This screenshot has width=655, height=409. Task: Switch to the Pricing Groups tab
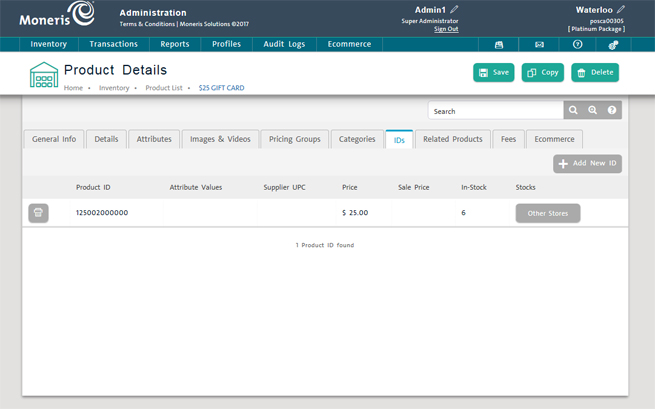point(294,139)
